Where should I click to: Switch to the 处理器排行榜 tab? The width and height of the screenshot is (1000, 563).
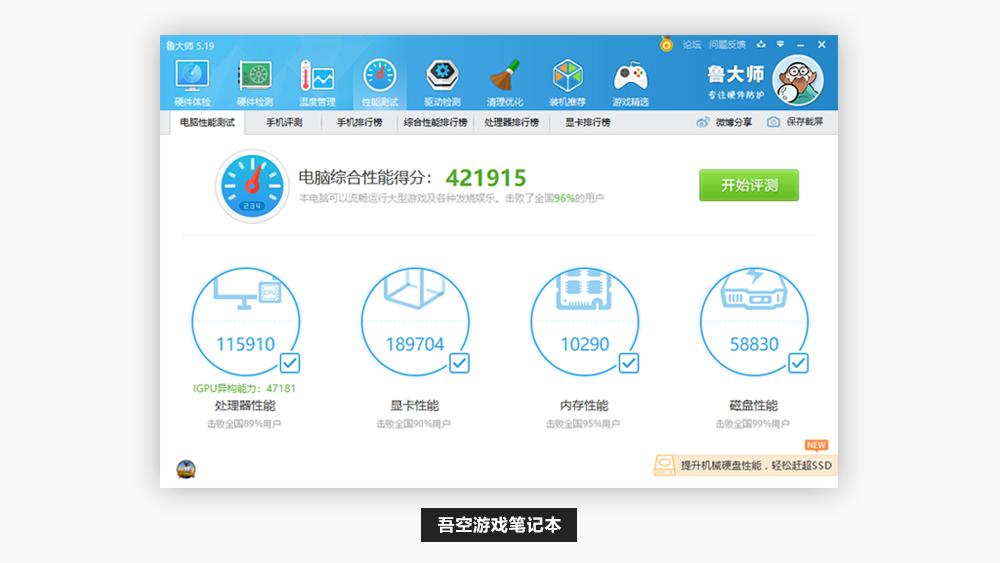click(x=511, y=122)
